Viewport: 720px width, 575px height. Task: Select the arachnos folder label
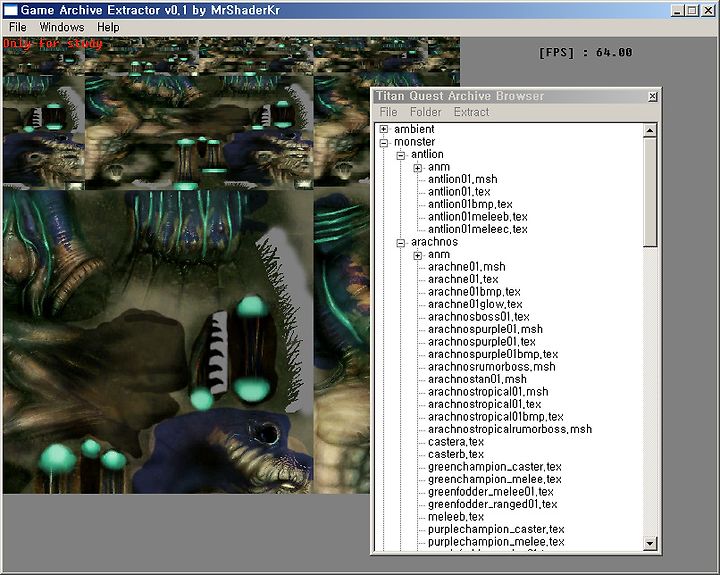point(434,242)
